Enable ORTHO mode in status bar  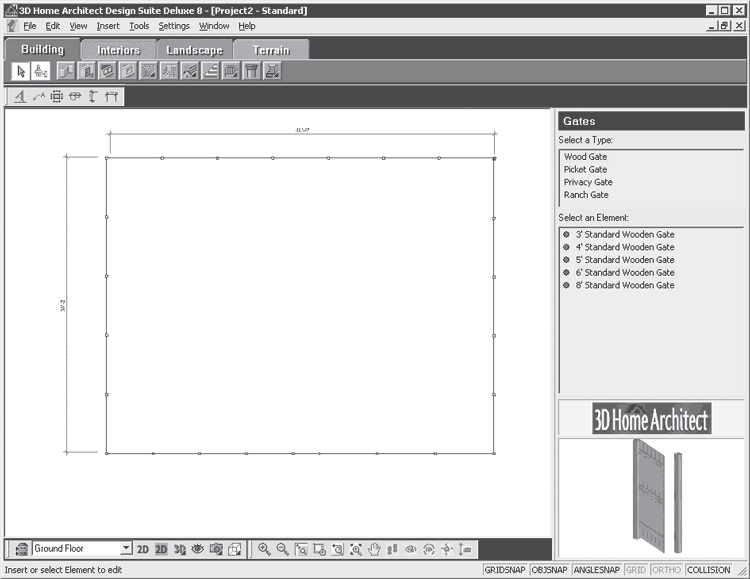(666, 570)
